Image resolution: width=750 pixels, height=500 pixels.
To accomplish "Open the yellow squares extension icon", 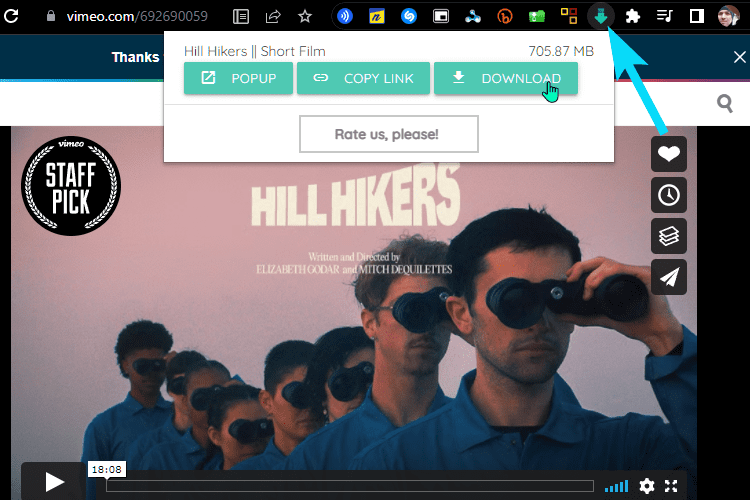I will (569, 16).
